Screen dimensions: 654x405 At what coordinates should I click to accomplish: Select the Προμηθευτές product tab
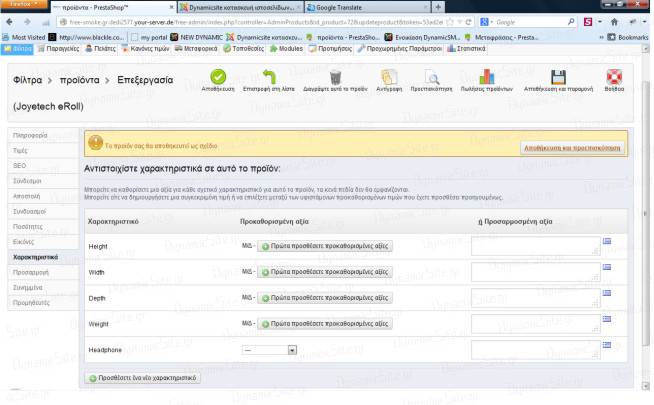click(x=43, y=303)
